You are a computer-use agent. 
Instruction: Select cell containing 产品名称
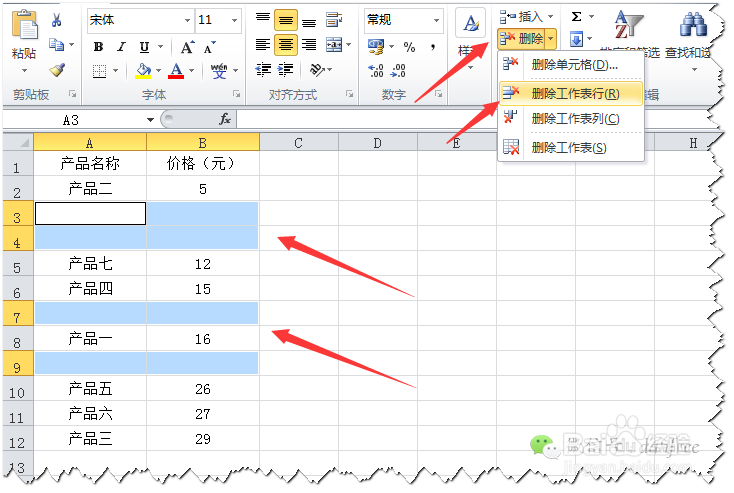90,163
